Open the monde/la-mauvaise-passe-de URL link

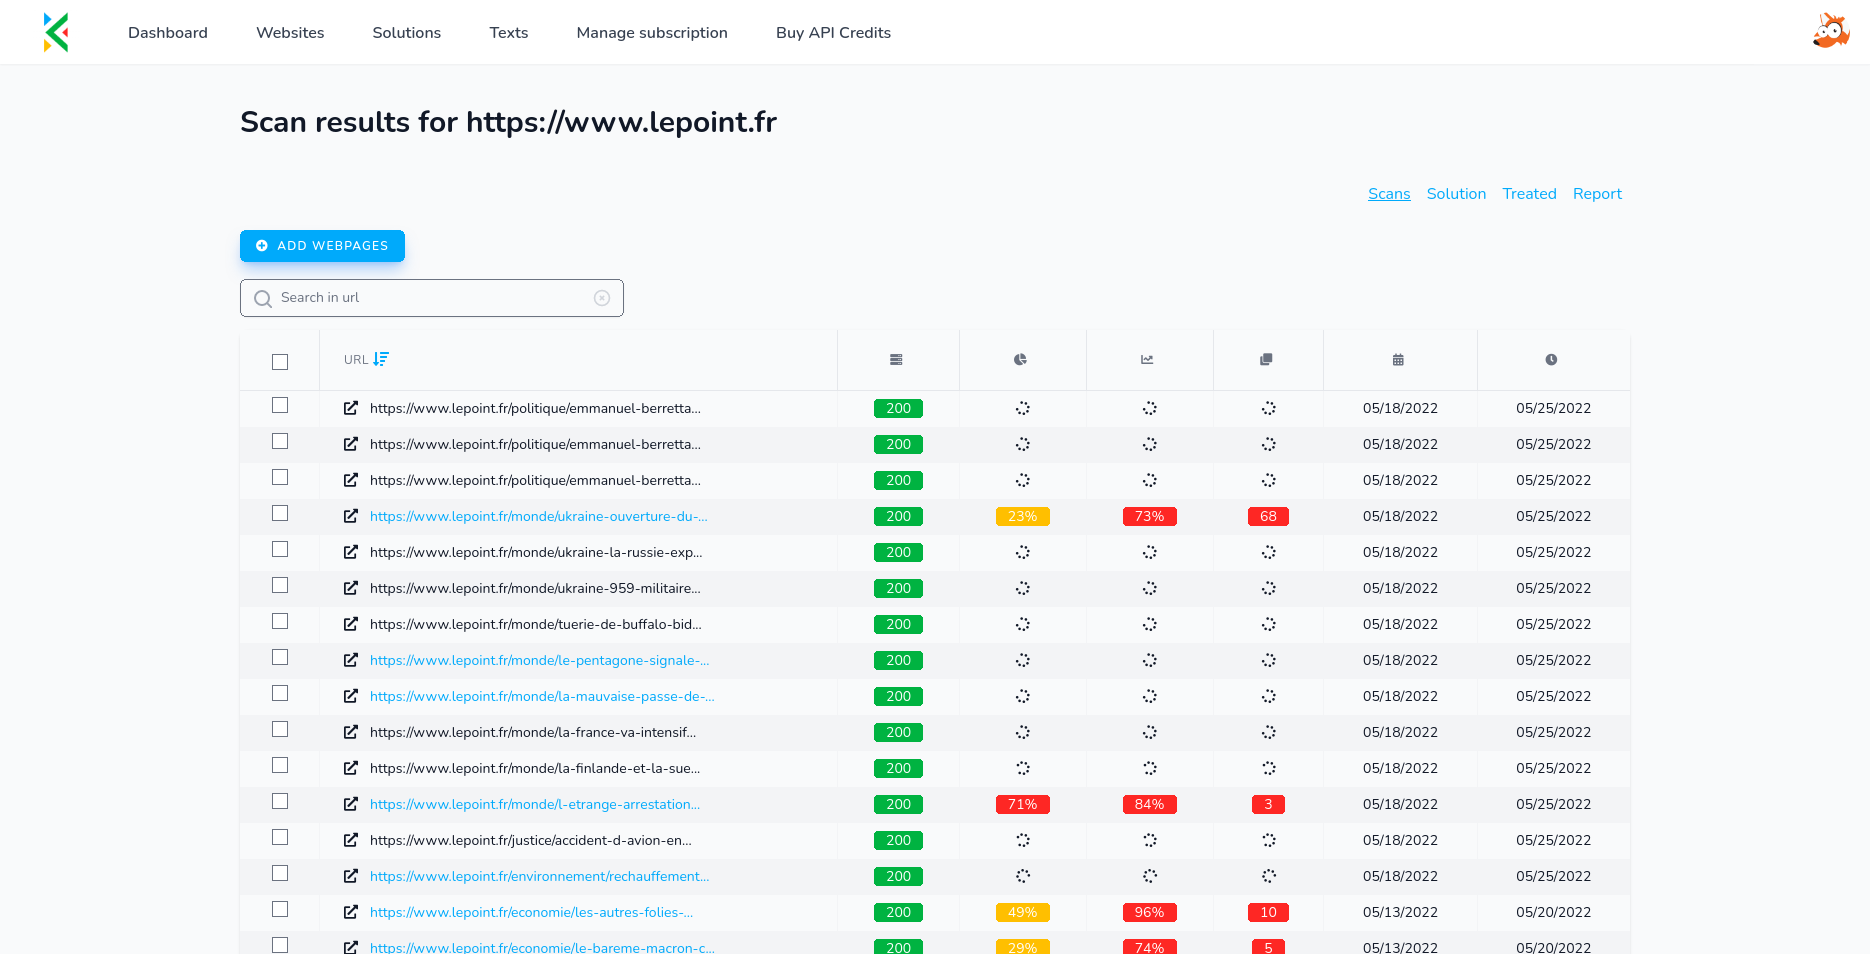pyautogui.click(x=542, y=696)
